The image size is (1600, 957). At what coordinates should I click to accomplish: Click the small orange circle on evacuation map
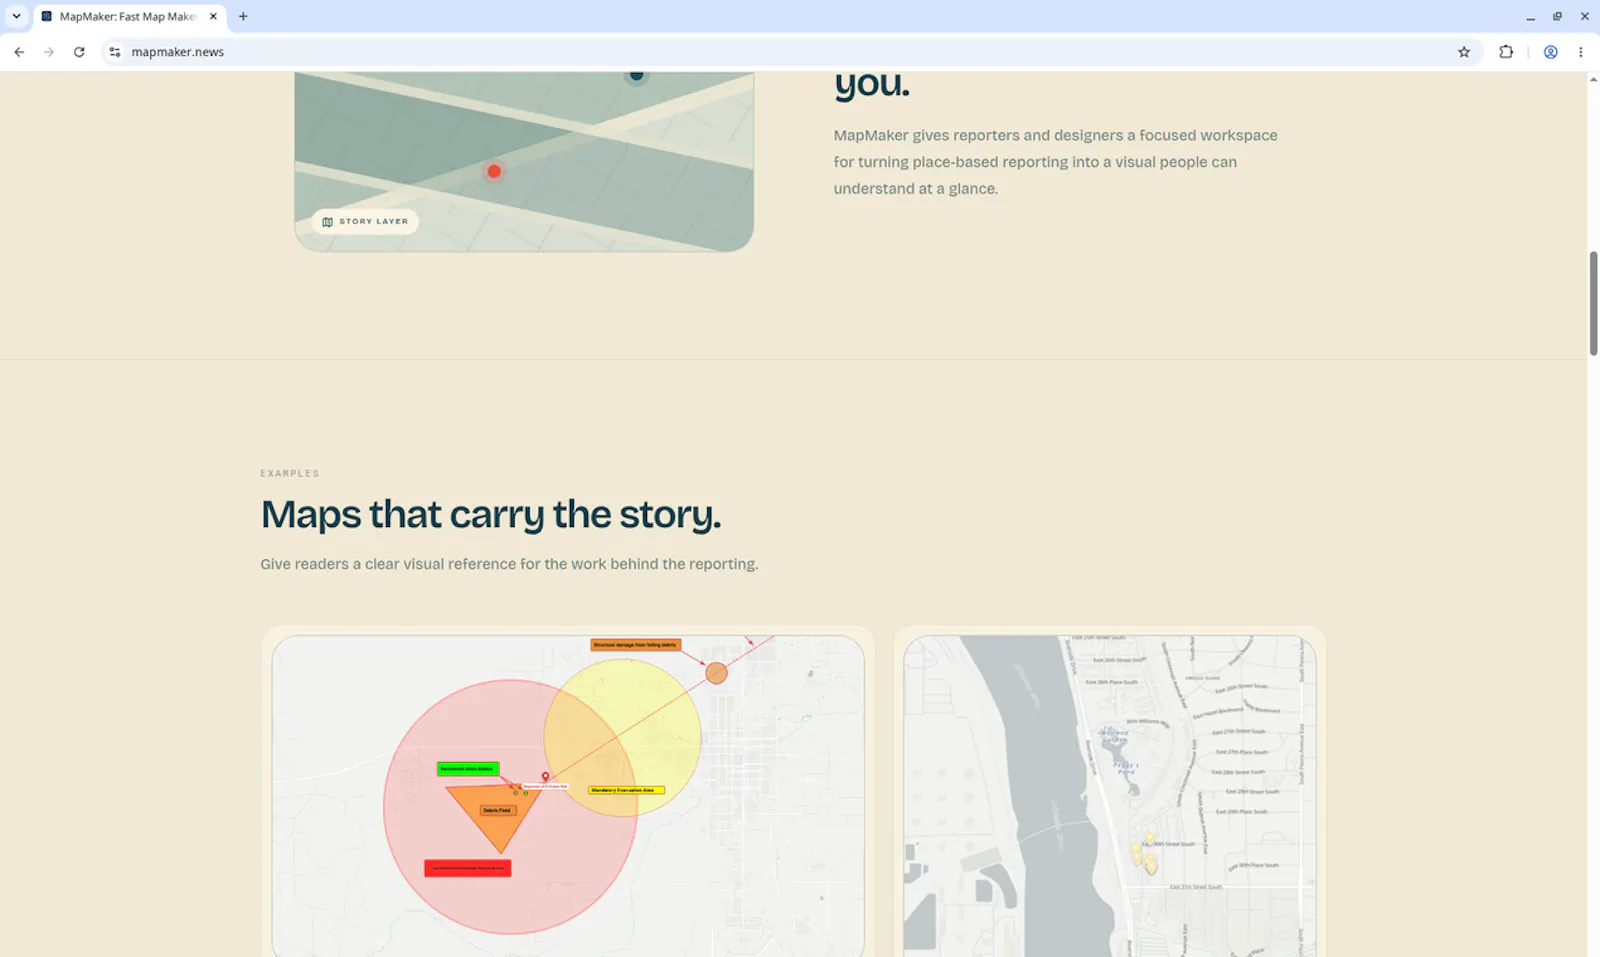click(x=716, y=673)
